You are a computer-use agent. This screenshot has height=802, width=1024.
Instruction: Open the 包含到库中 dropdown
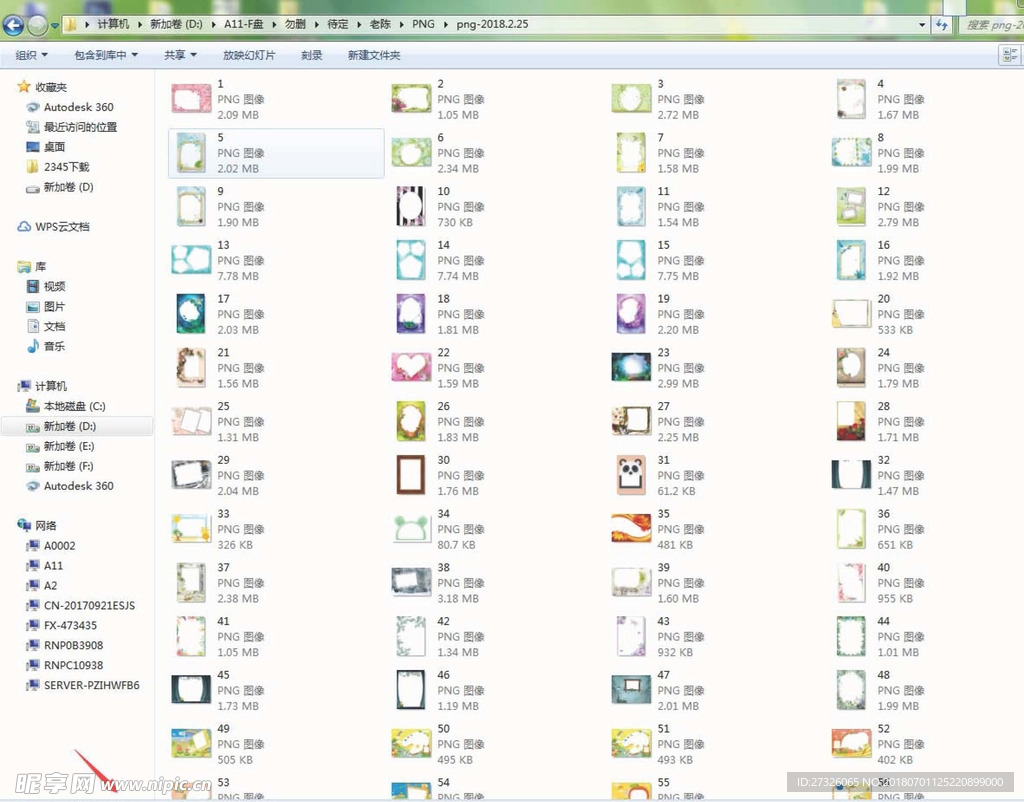click(x=106, y=55)
